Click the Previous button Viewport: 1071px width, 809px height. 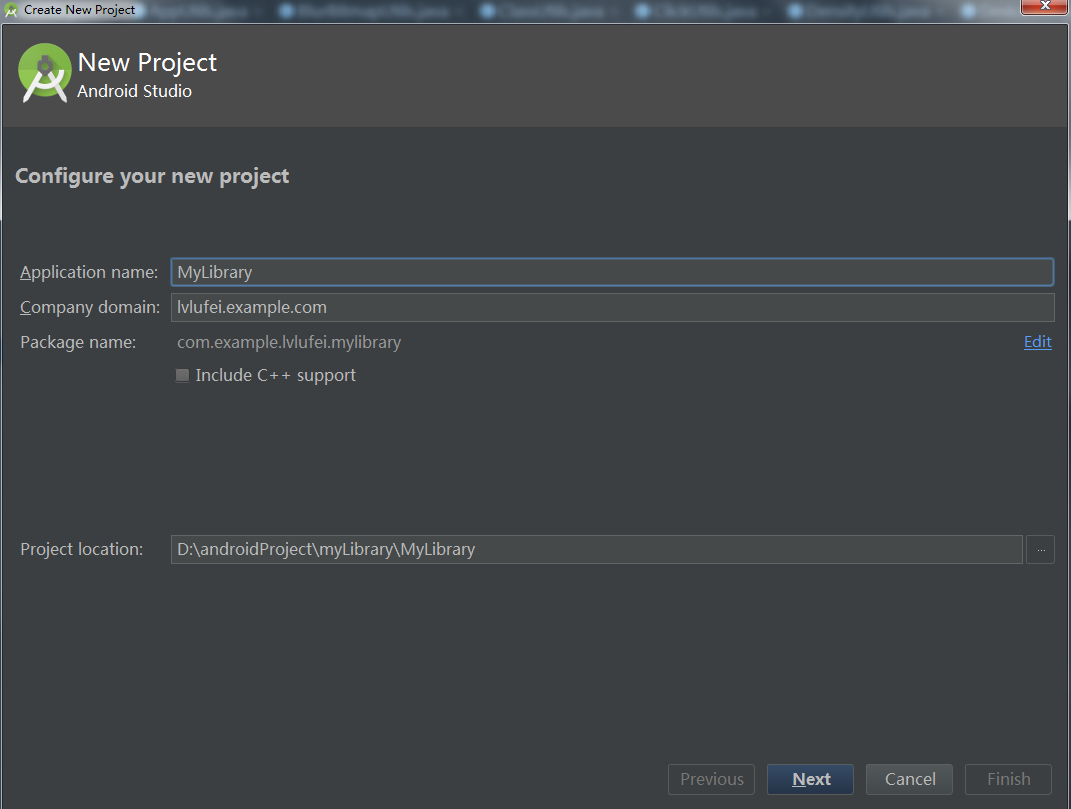click(711, 779)
